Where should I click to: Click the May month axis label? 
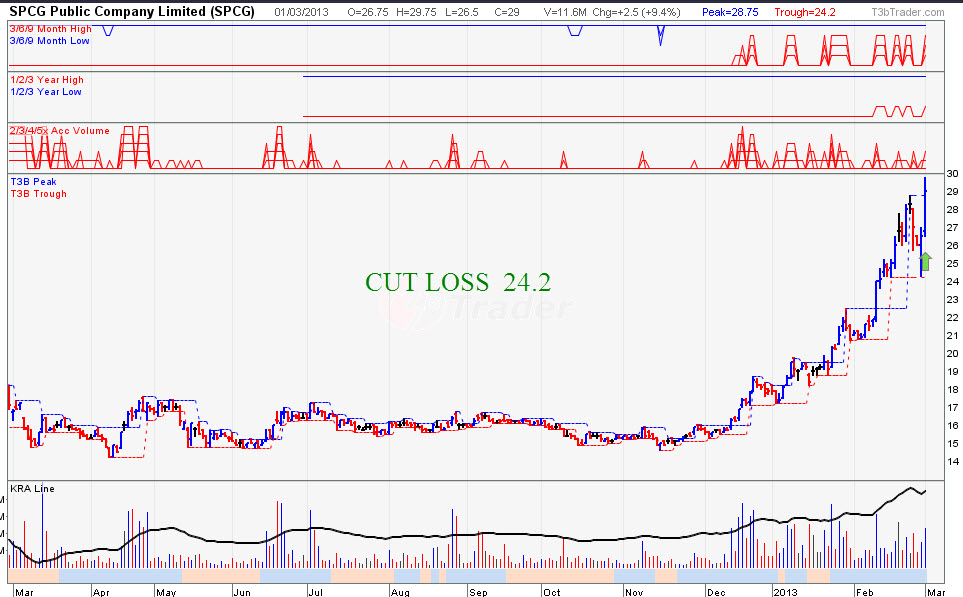point(166,592)
